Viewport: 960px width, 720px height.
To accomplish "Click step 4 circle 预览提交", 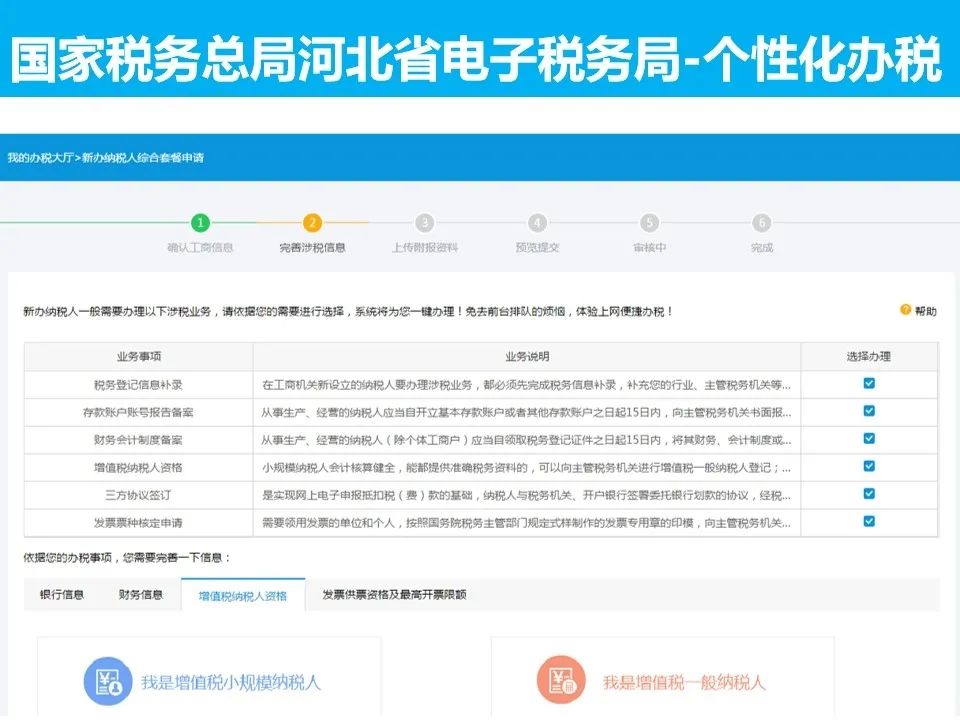I will pos(538,222).
